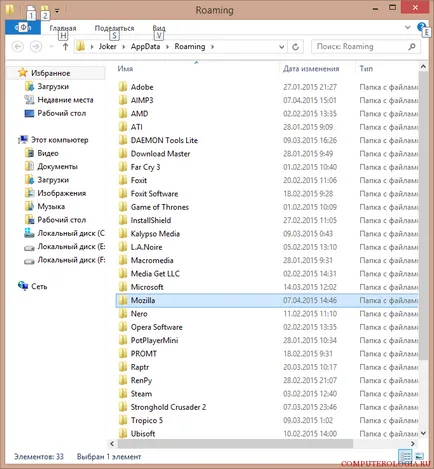Image resolution: width=434 pixels, height=469 pixels.
Task: Expand the ribbon with the chevron
Action: coord(408,27)
